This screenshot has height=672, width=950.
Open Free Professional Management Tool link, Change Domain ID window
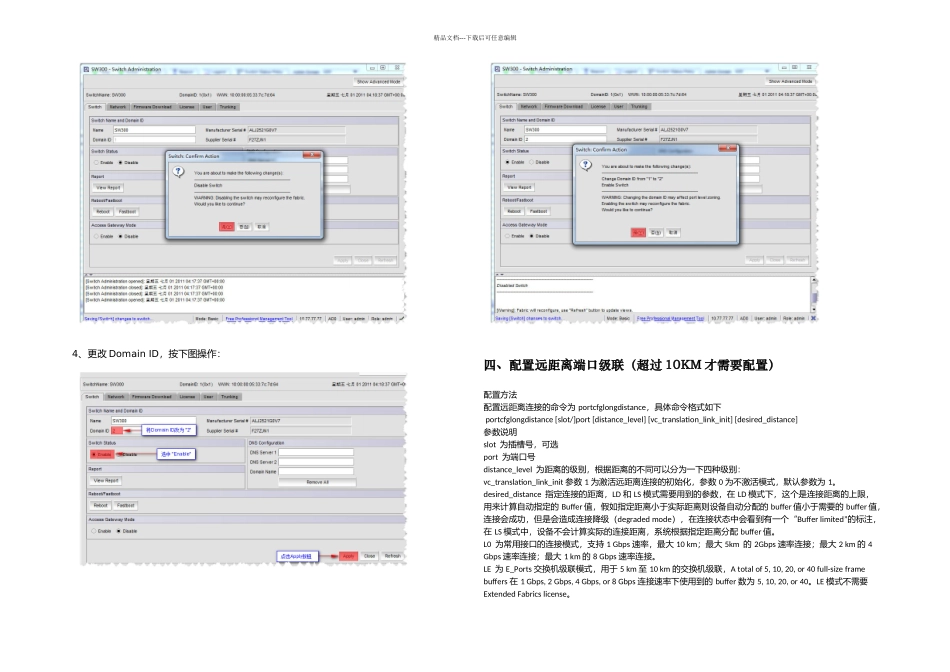671,318
